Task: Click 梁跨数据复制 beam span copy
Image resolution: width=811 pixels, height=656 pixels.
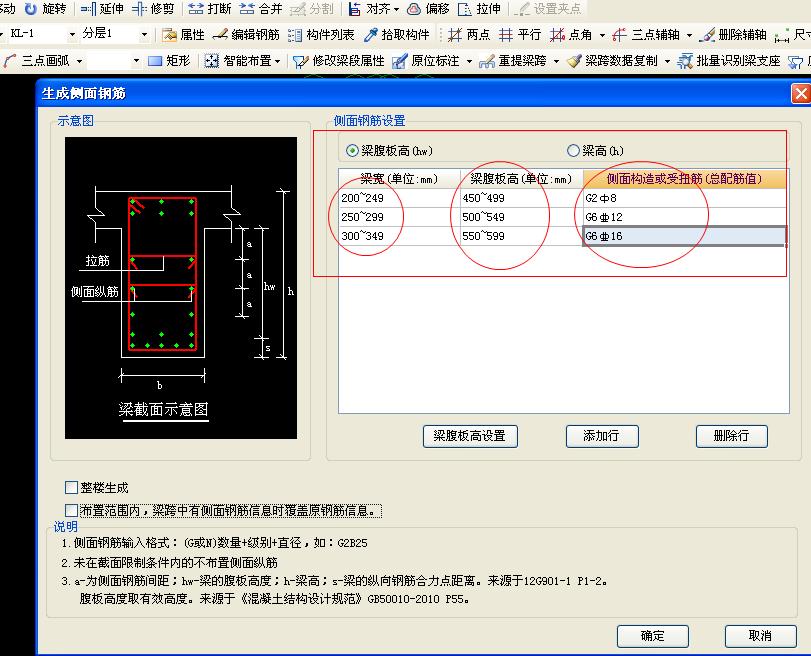Action: pyautogui.click(x=612, y=61)
